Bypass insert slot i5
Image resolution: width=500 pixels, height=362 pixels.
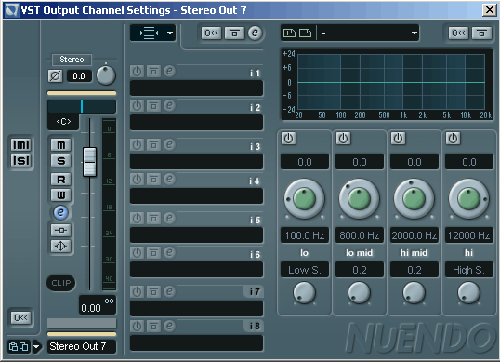pyautogui.click(x=154, y=218)
